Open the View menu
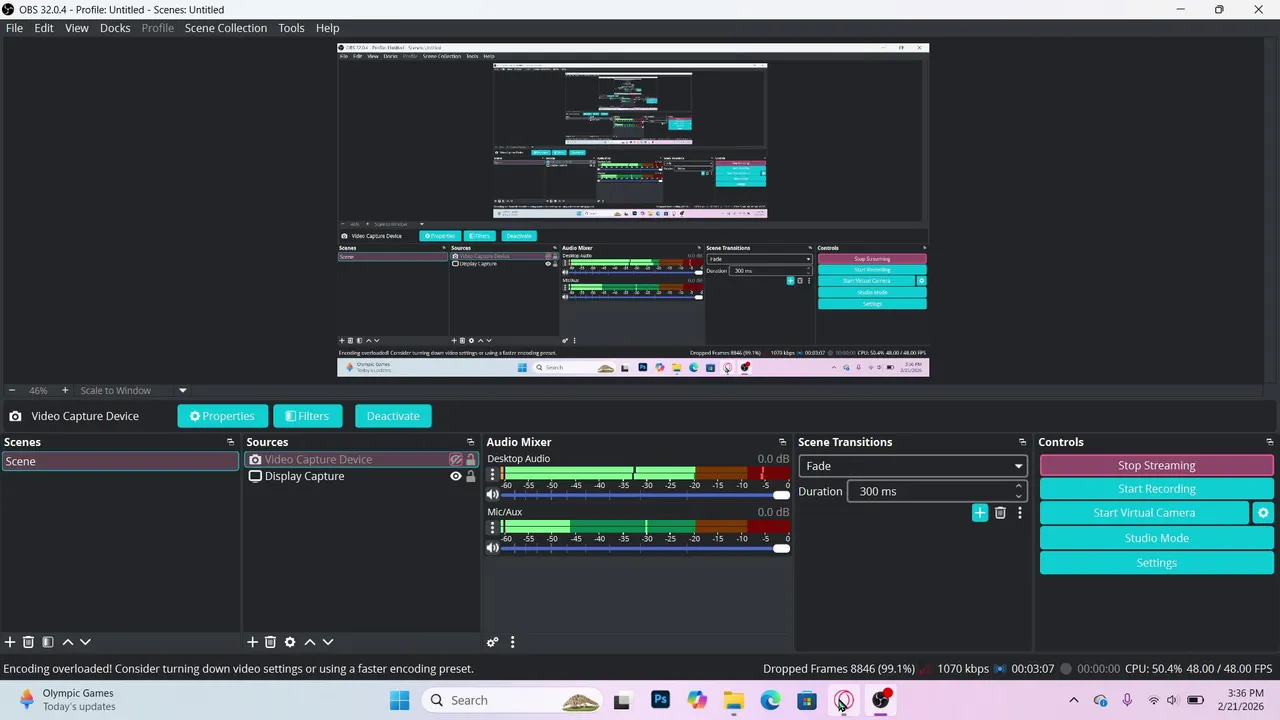Image resolution: width=1280 pixels, height=720 pixels. (x=77, y=28)
